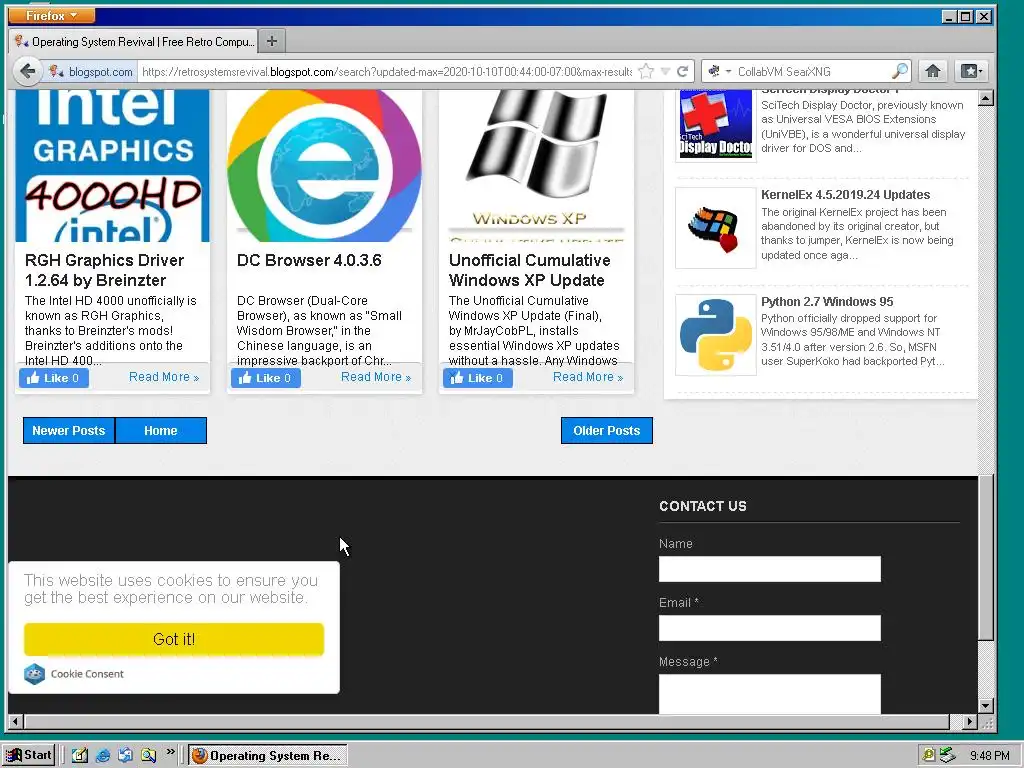Go to Newer Posts
Image resolution: width=1024 pixels, height=768 pixels.
tap(69, 430)
